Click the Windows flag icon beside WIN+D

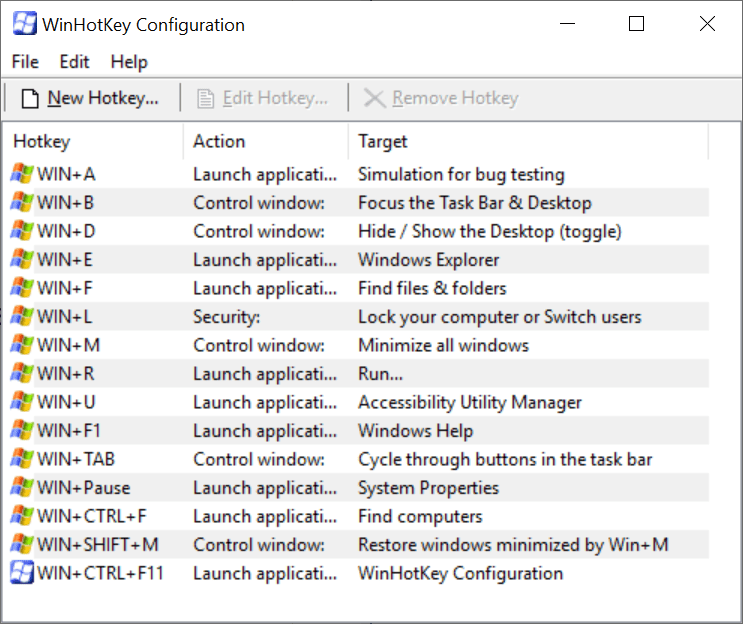click(x=22, y=231)
